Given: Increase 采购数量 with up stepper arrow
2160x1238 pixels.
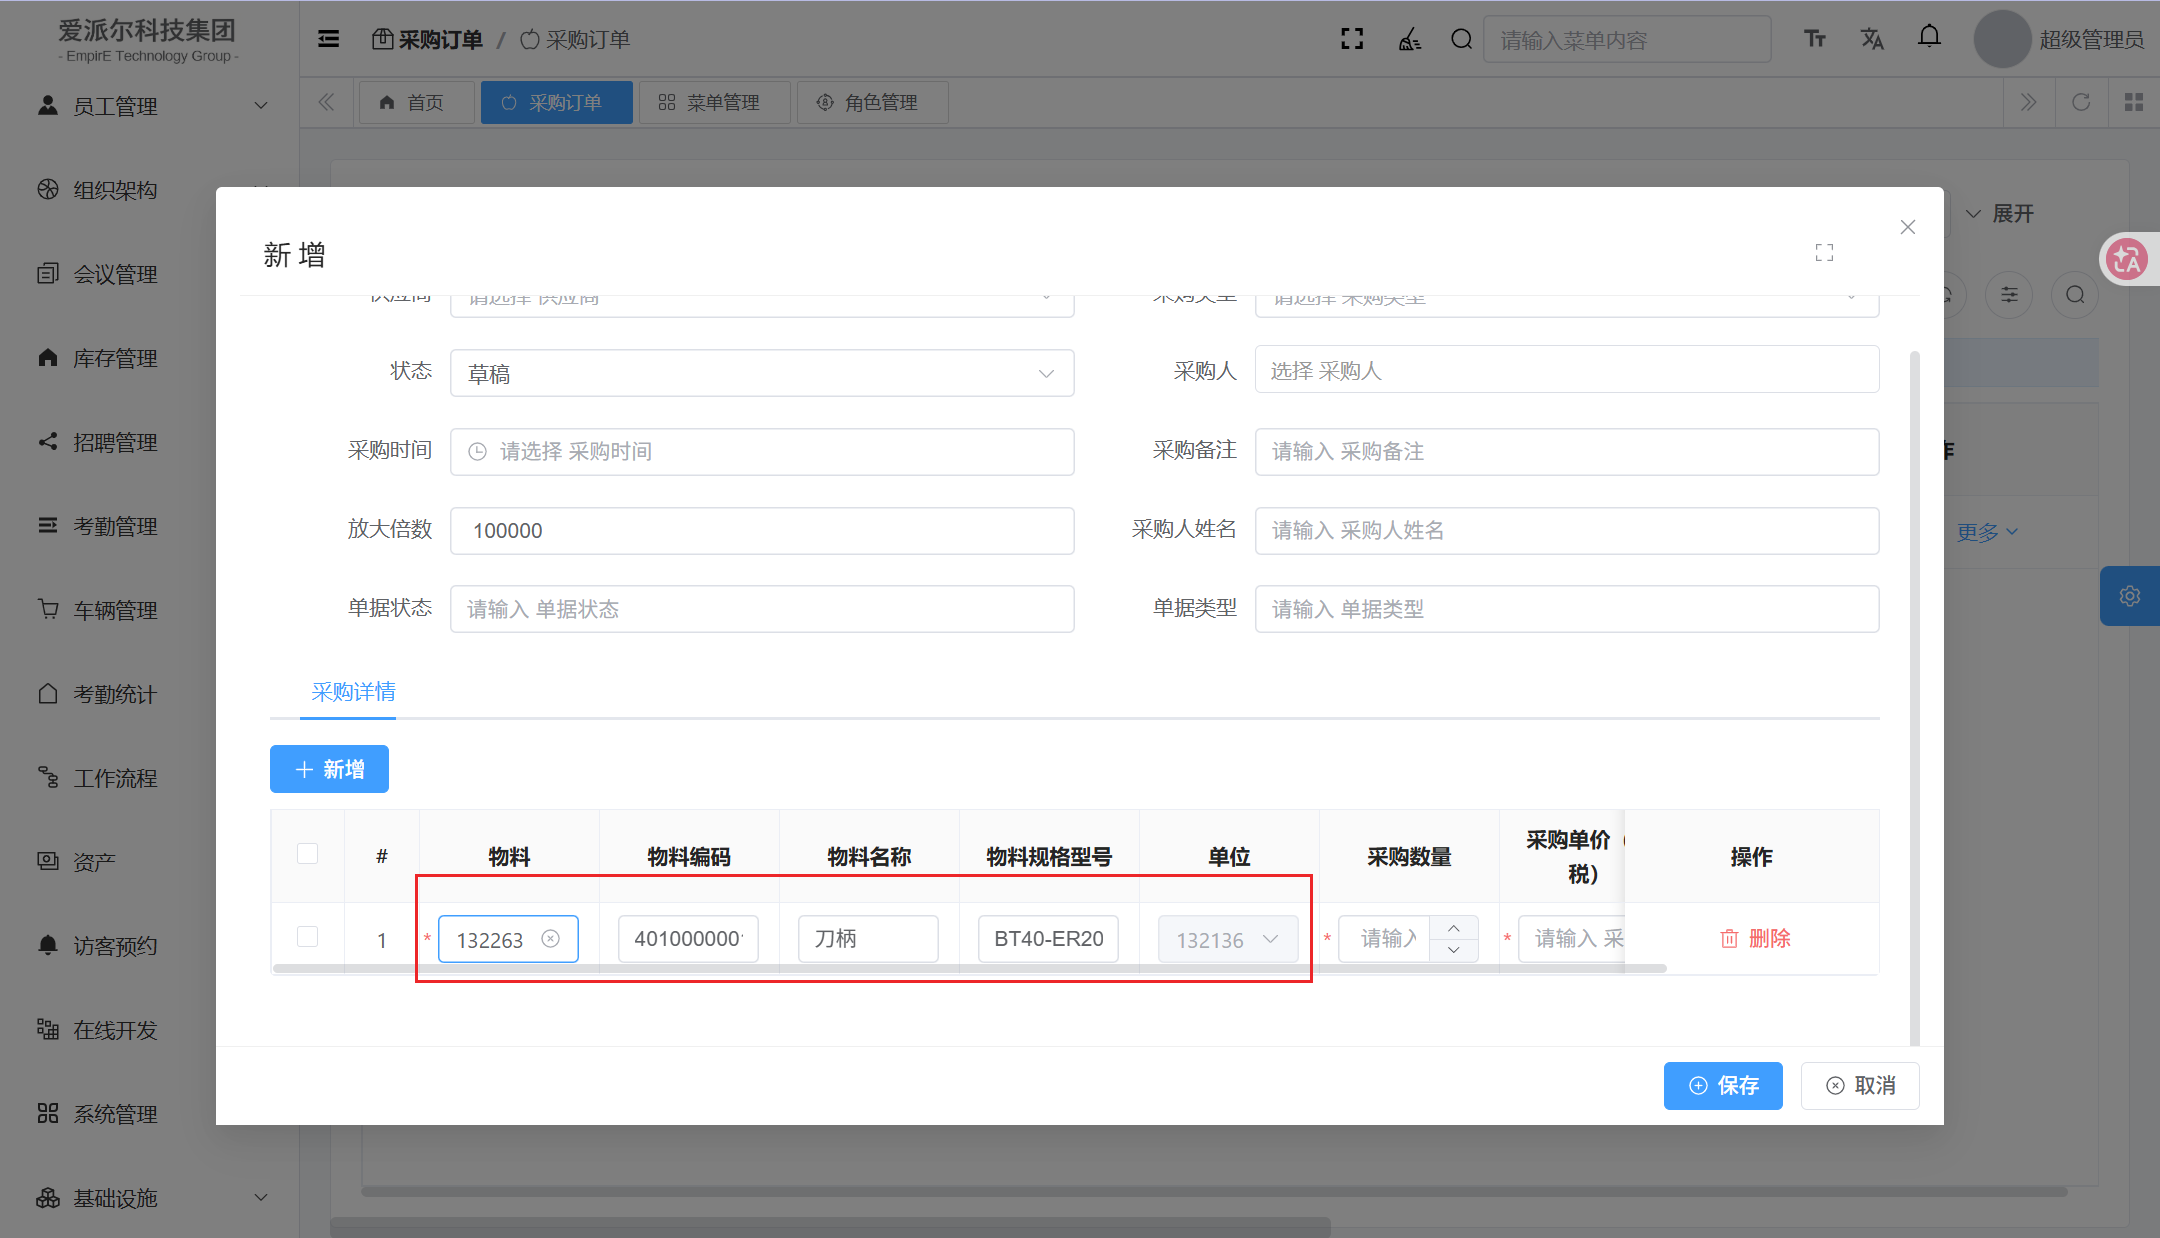Looking at the screenshot, I should pos(1453,928).
